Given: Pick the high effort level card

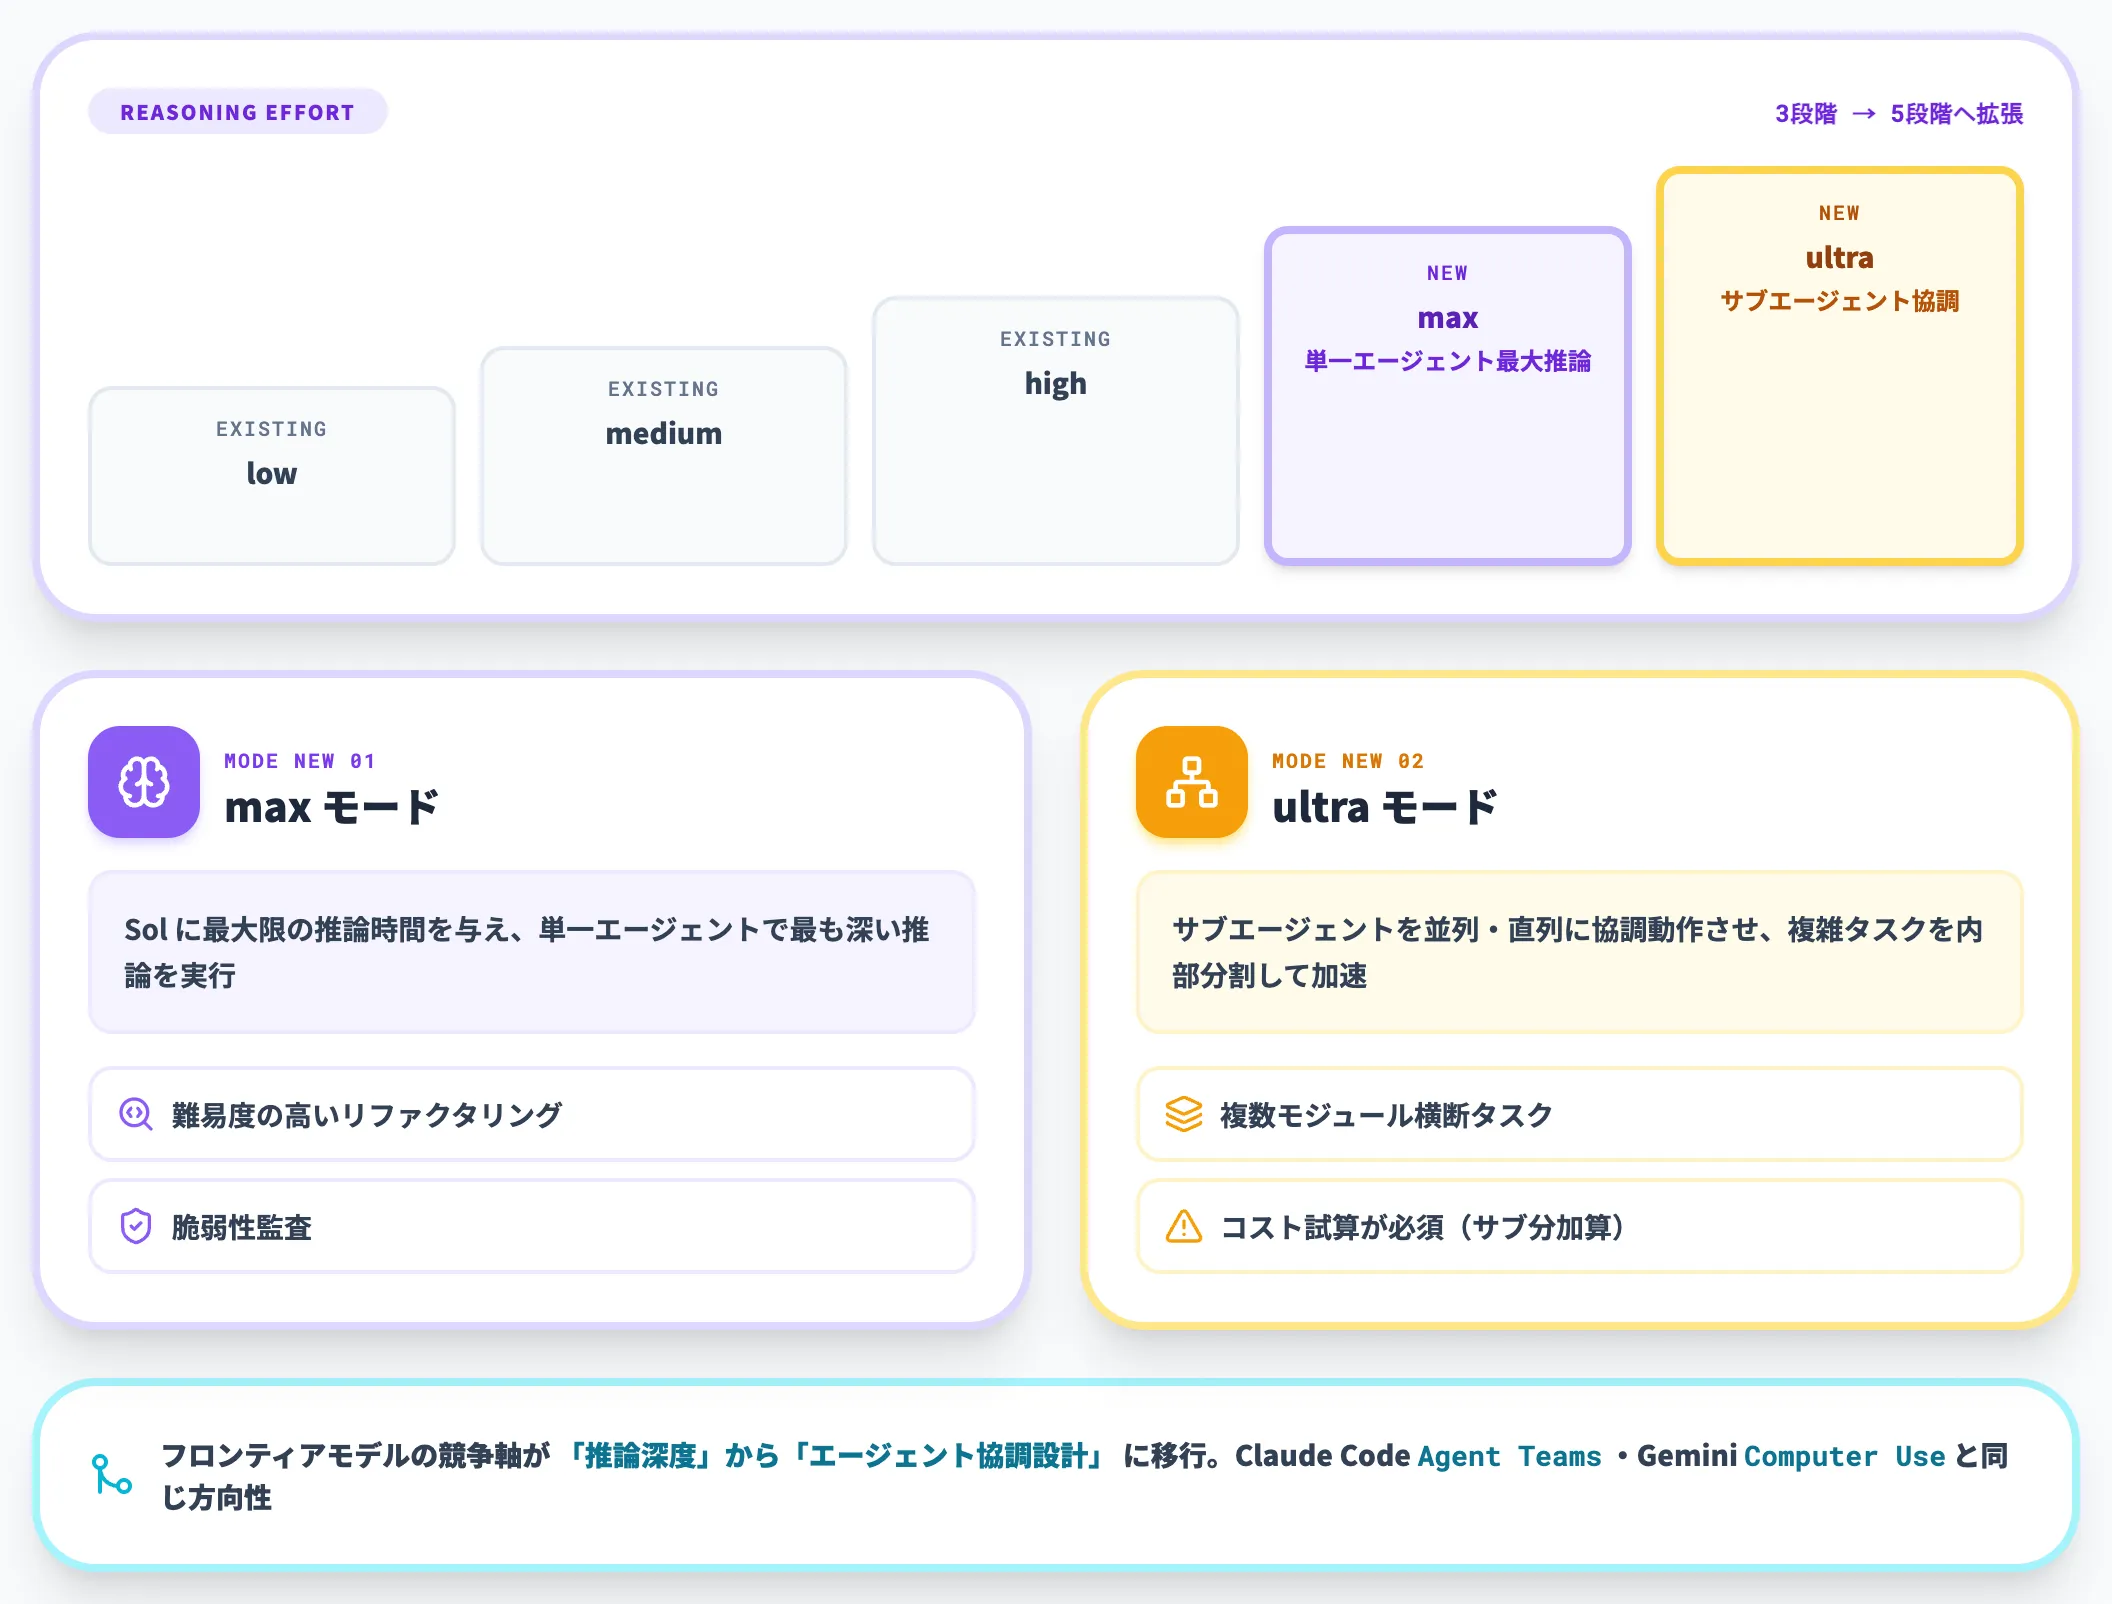Looking at the screenshot, I should [1056, 431].
